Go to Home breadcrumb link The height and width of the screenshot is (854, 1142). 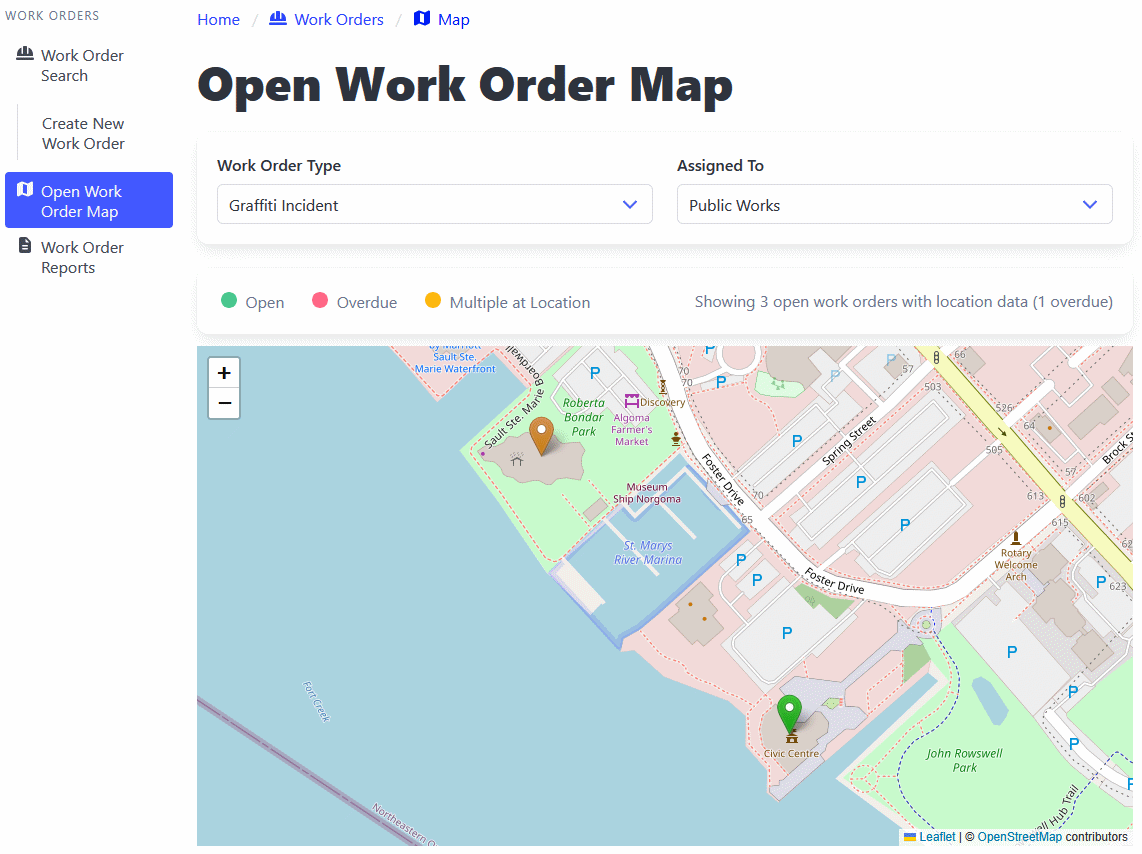pos(218,20)
